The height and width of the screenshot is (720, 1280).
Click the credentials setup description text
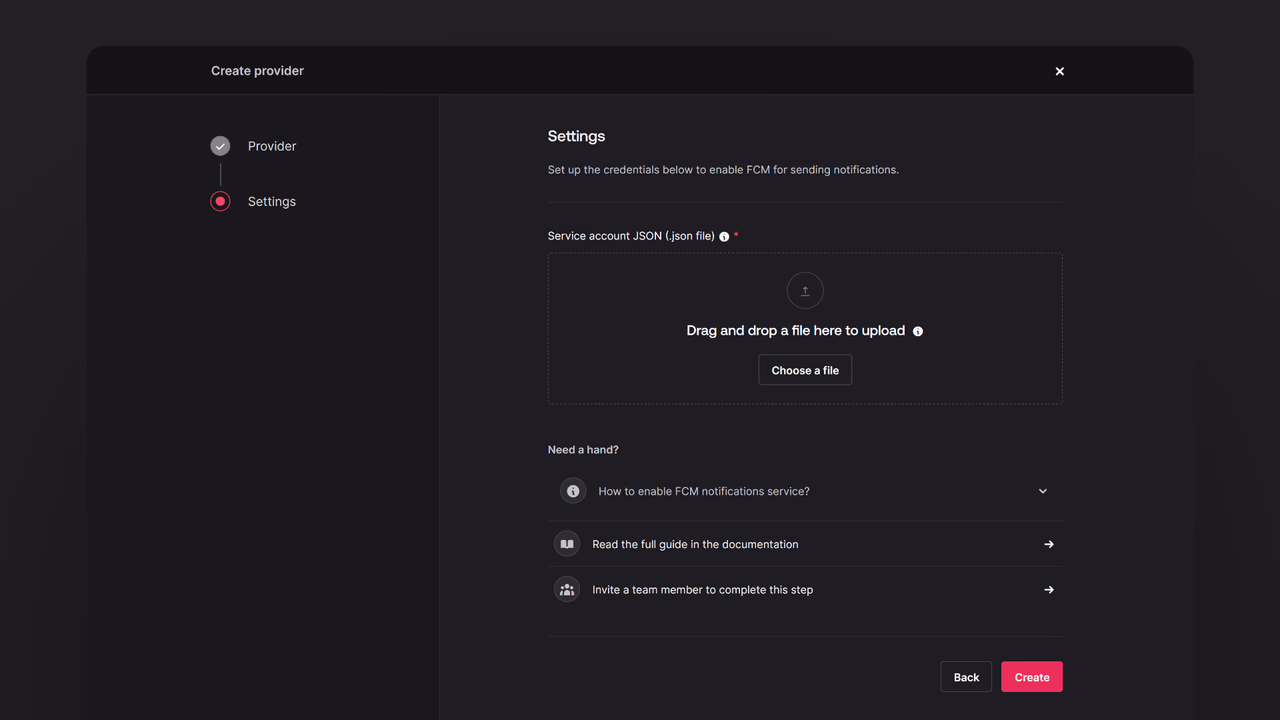723,170
